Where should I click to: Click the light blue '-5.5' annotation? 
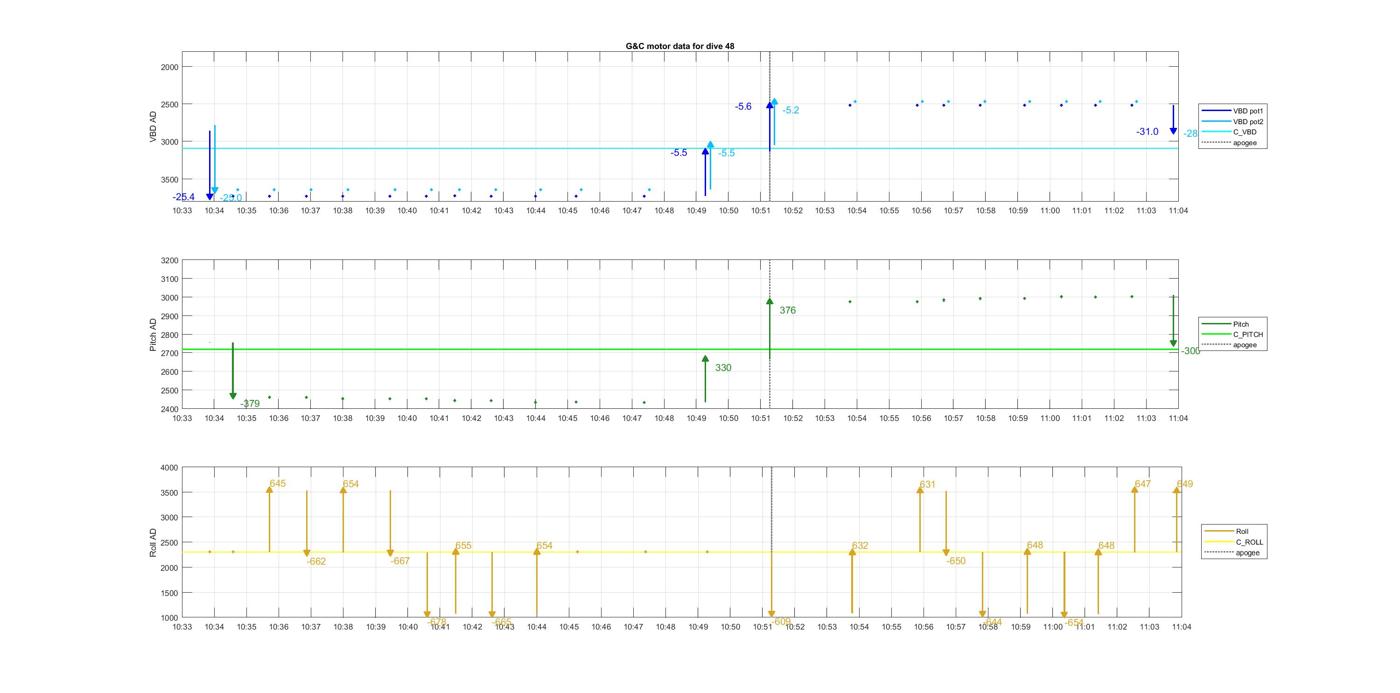[x=726, y=153]
